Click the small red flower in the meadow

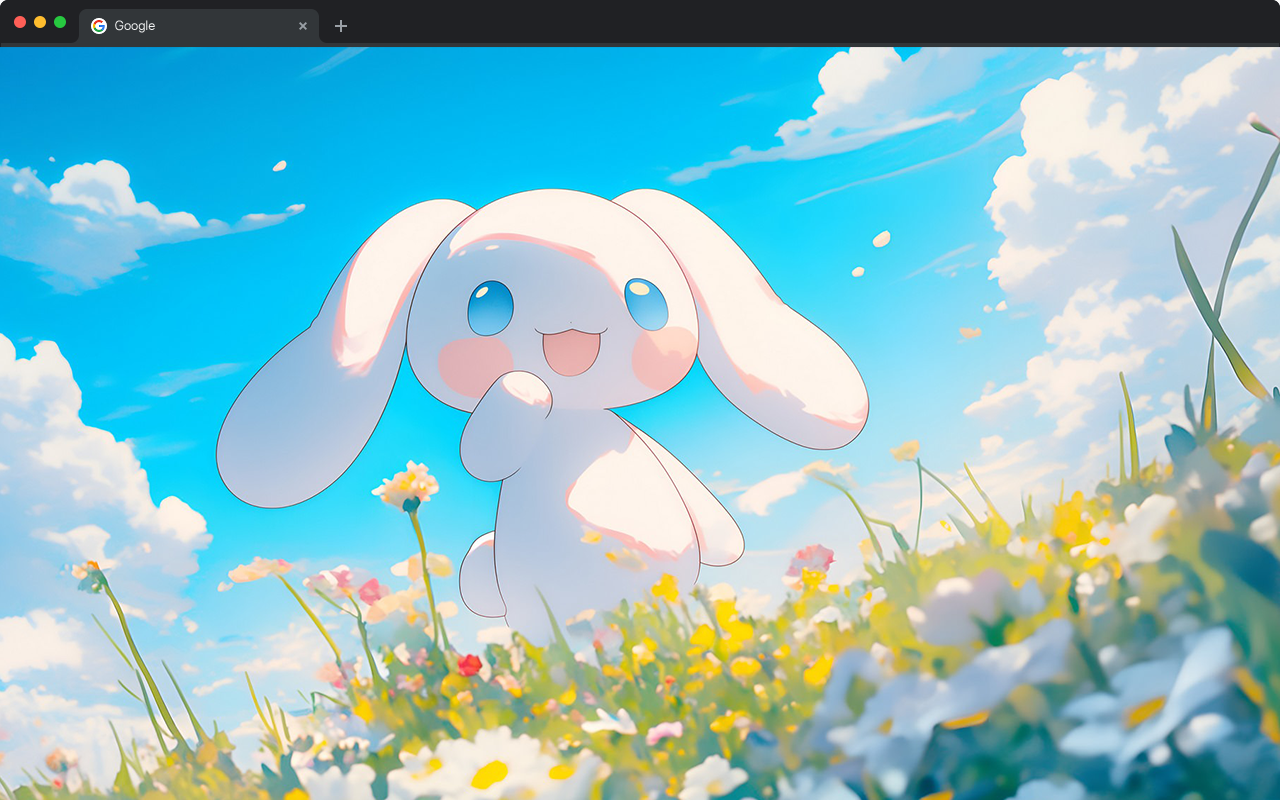[469, 665]
